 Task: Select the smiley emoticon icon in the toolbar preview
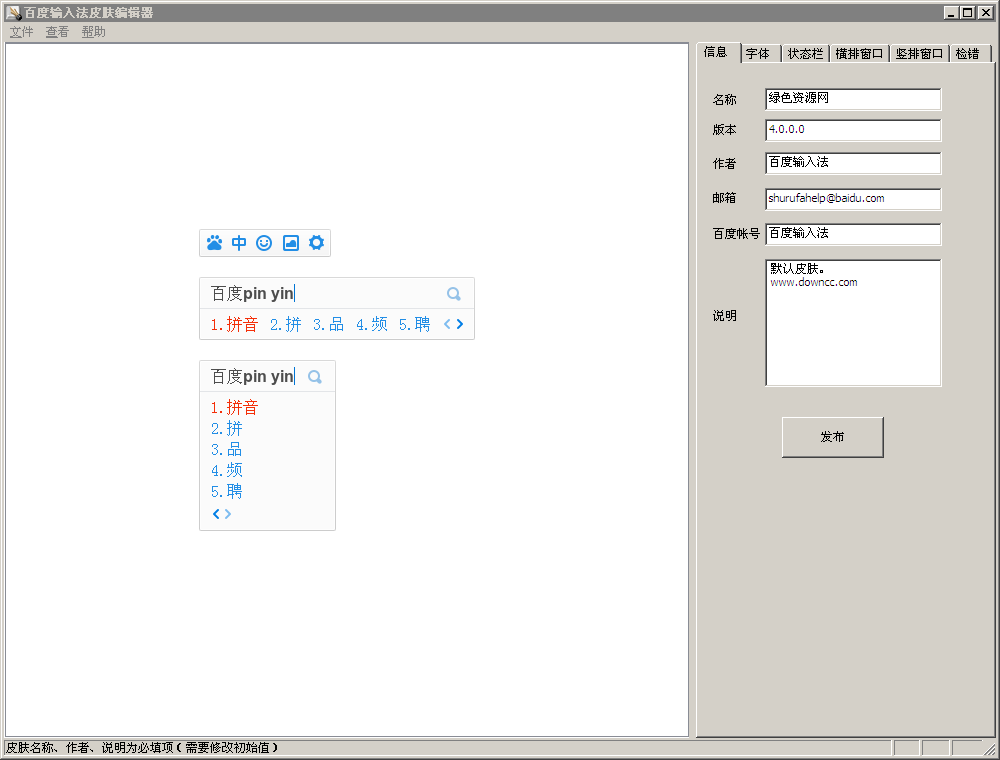(264, 242)
